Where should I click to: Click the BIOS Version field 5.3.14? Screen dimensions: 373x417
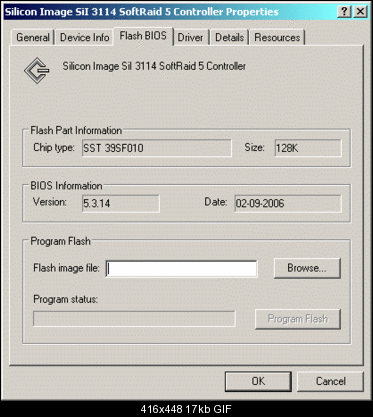121,203
